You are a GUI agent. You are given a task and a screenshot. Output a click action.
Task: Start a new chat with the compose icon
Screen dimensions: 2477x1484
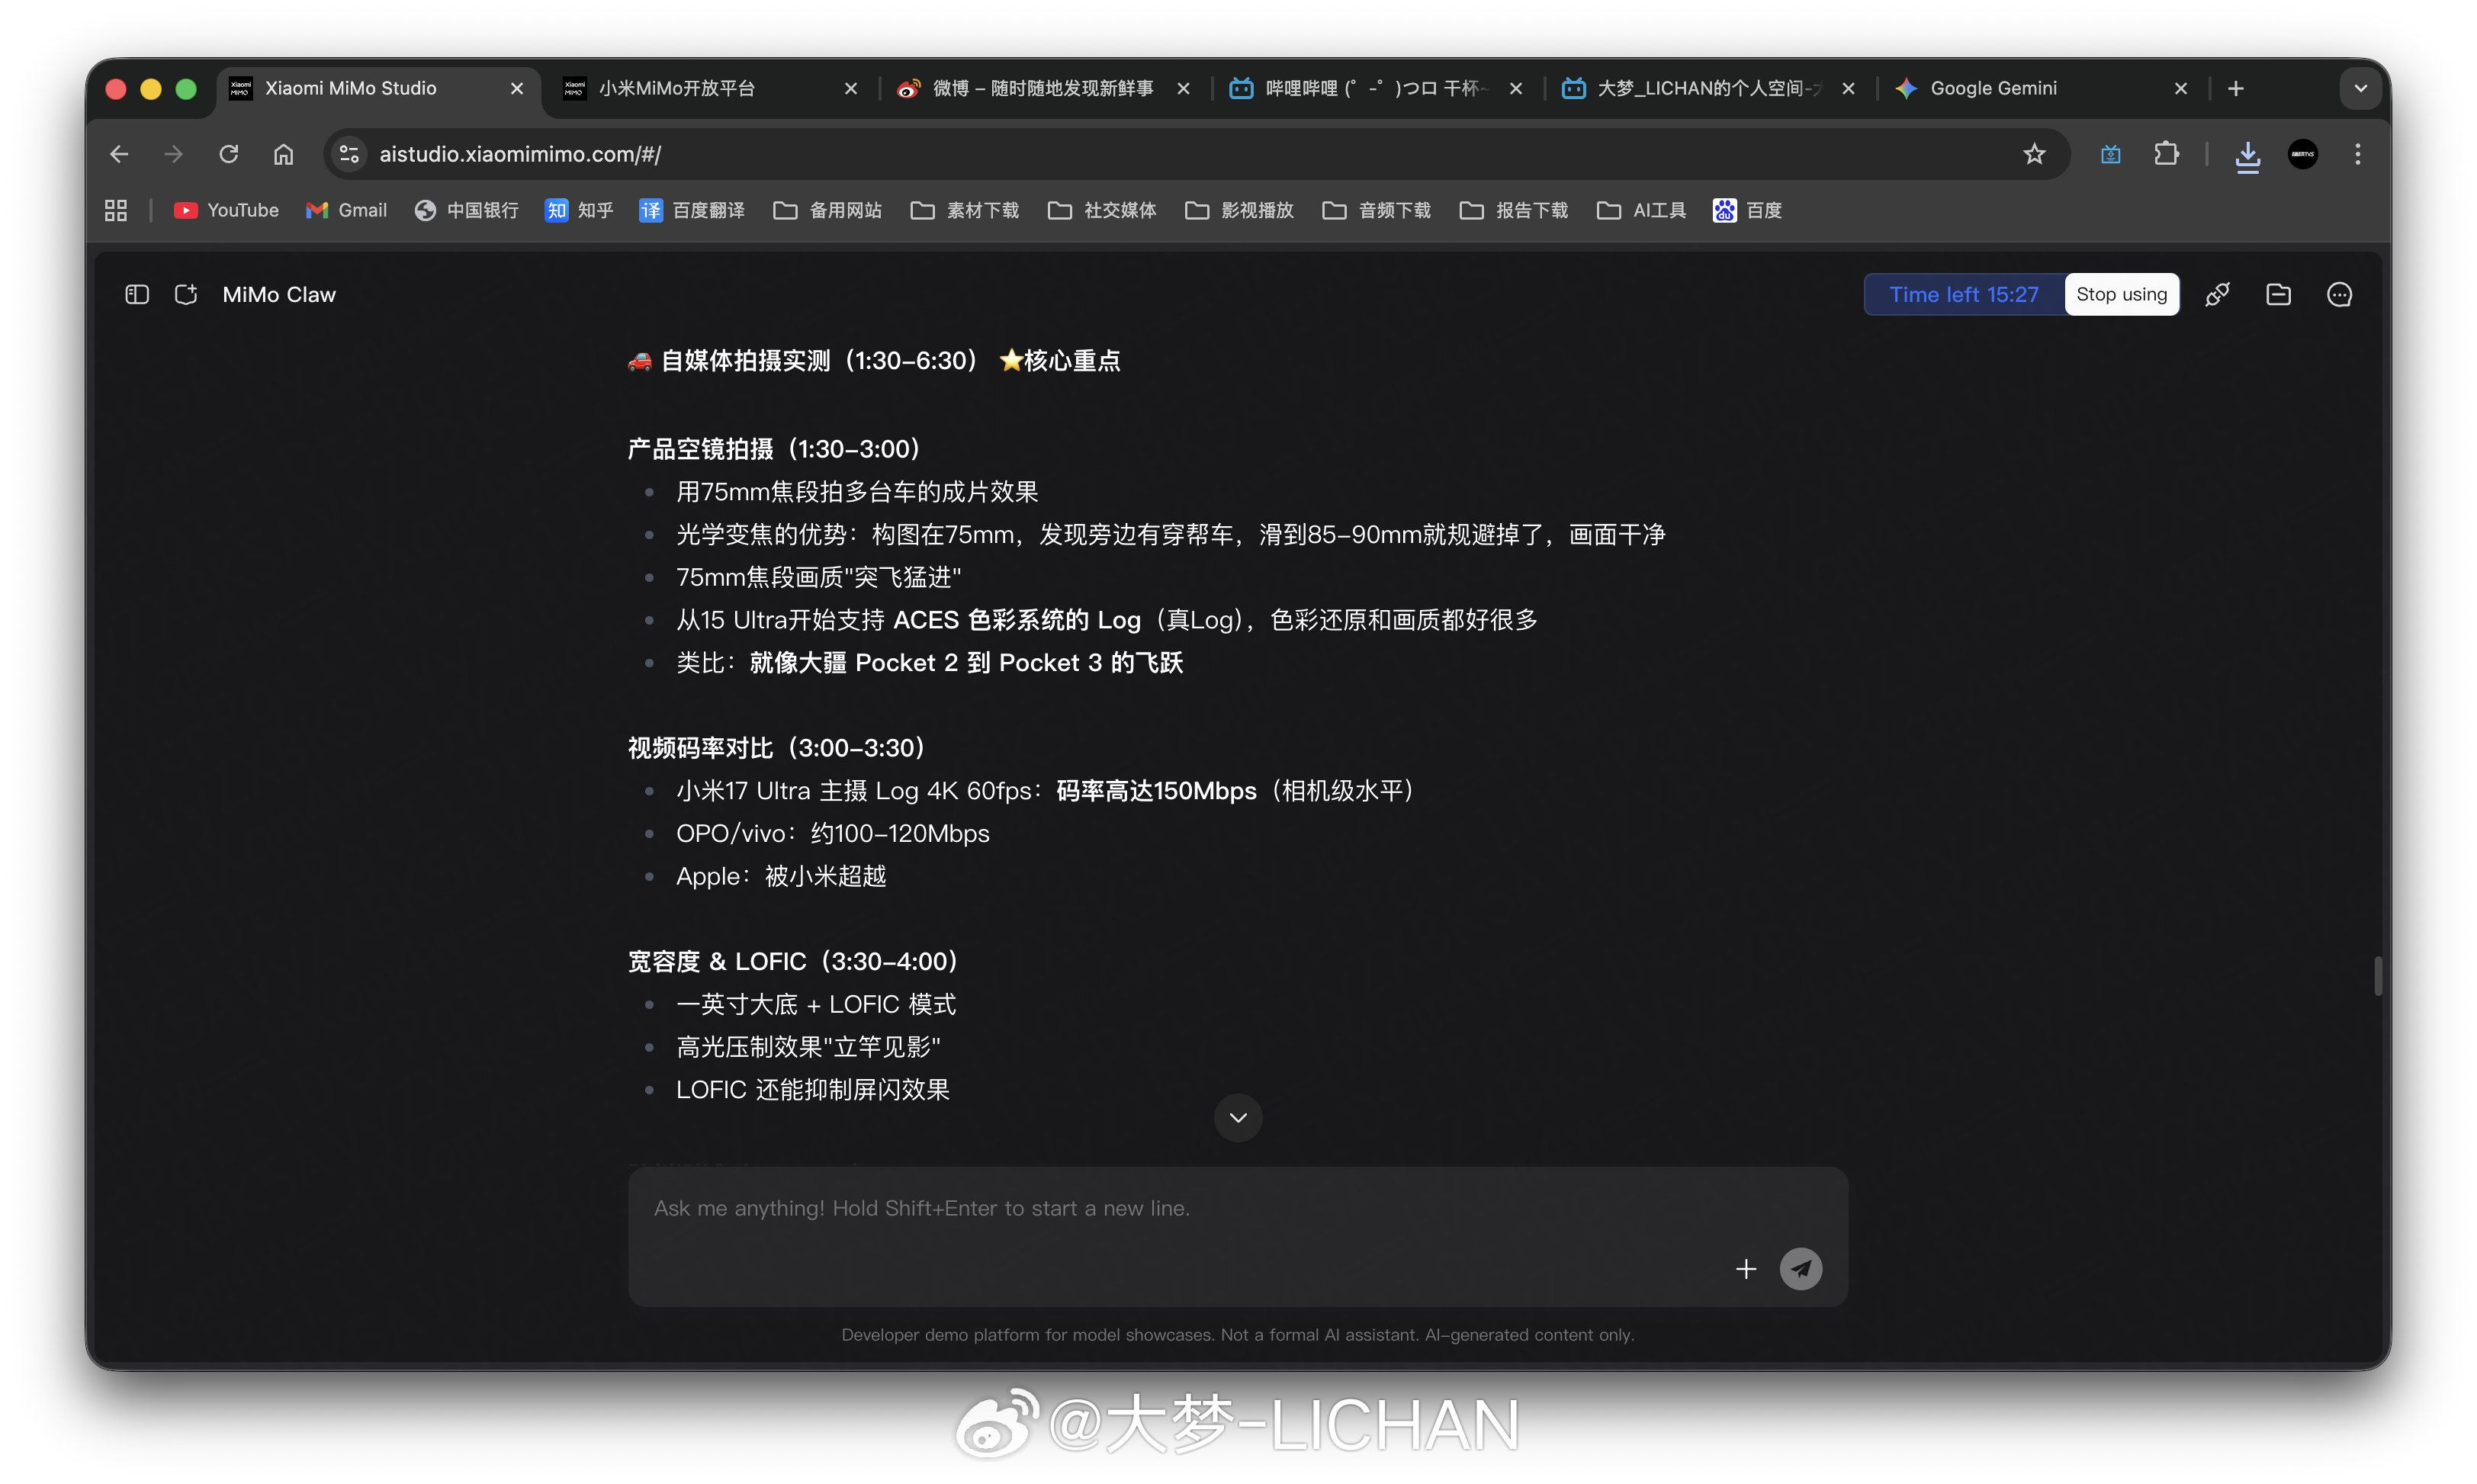point(186,294)
